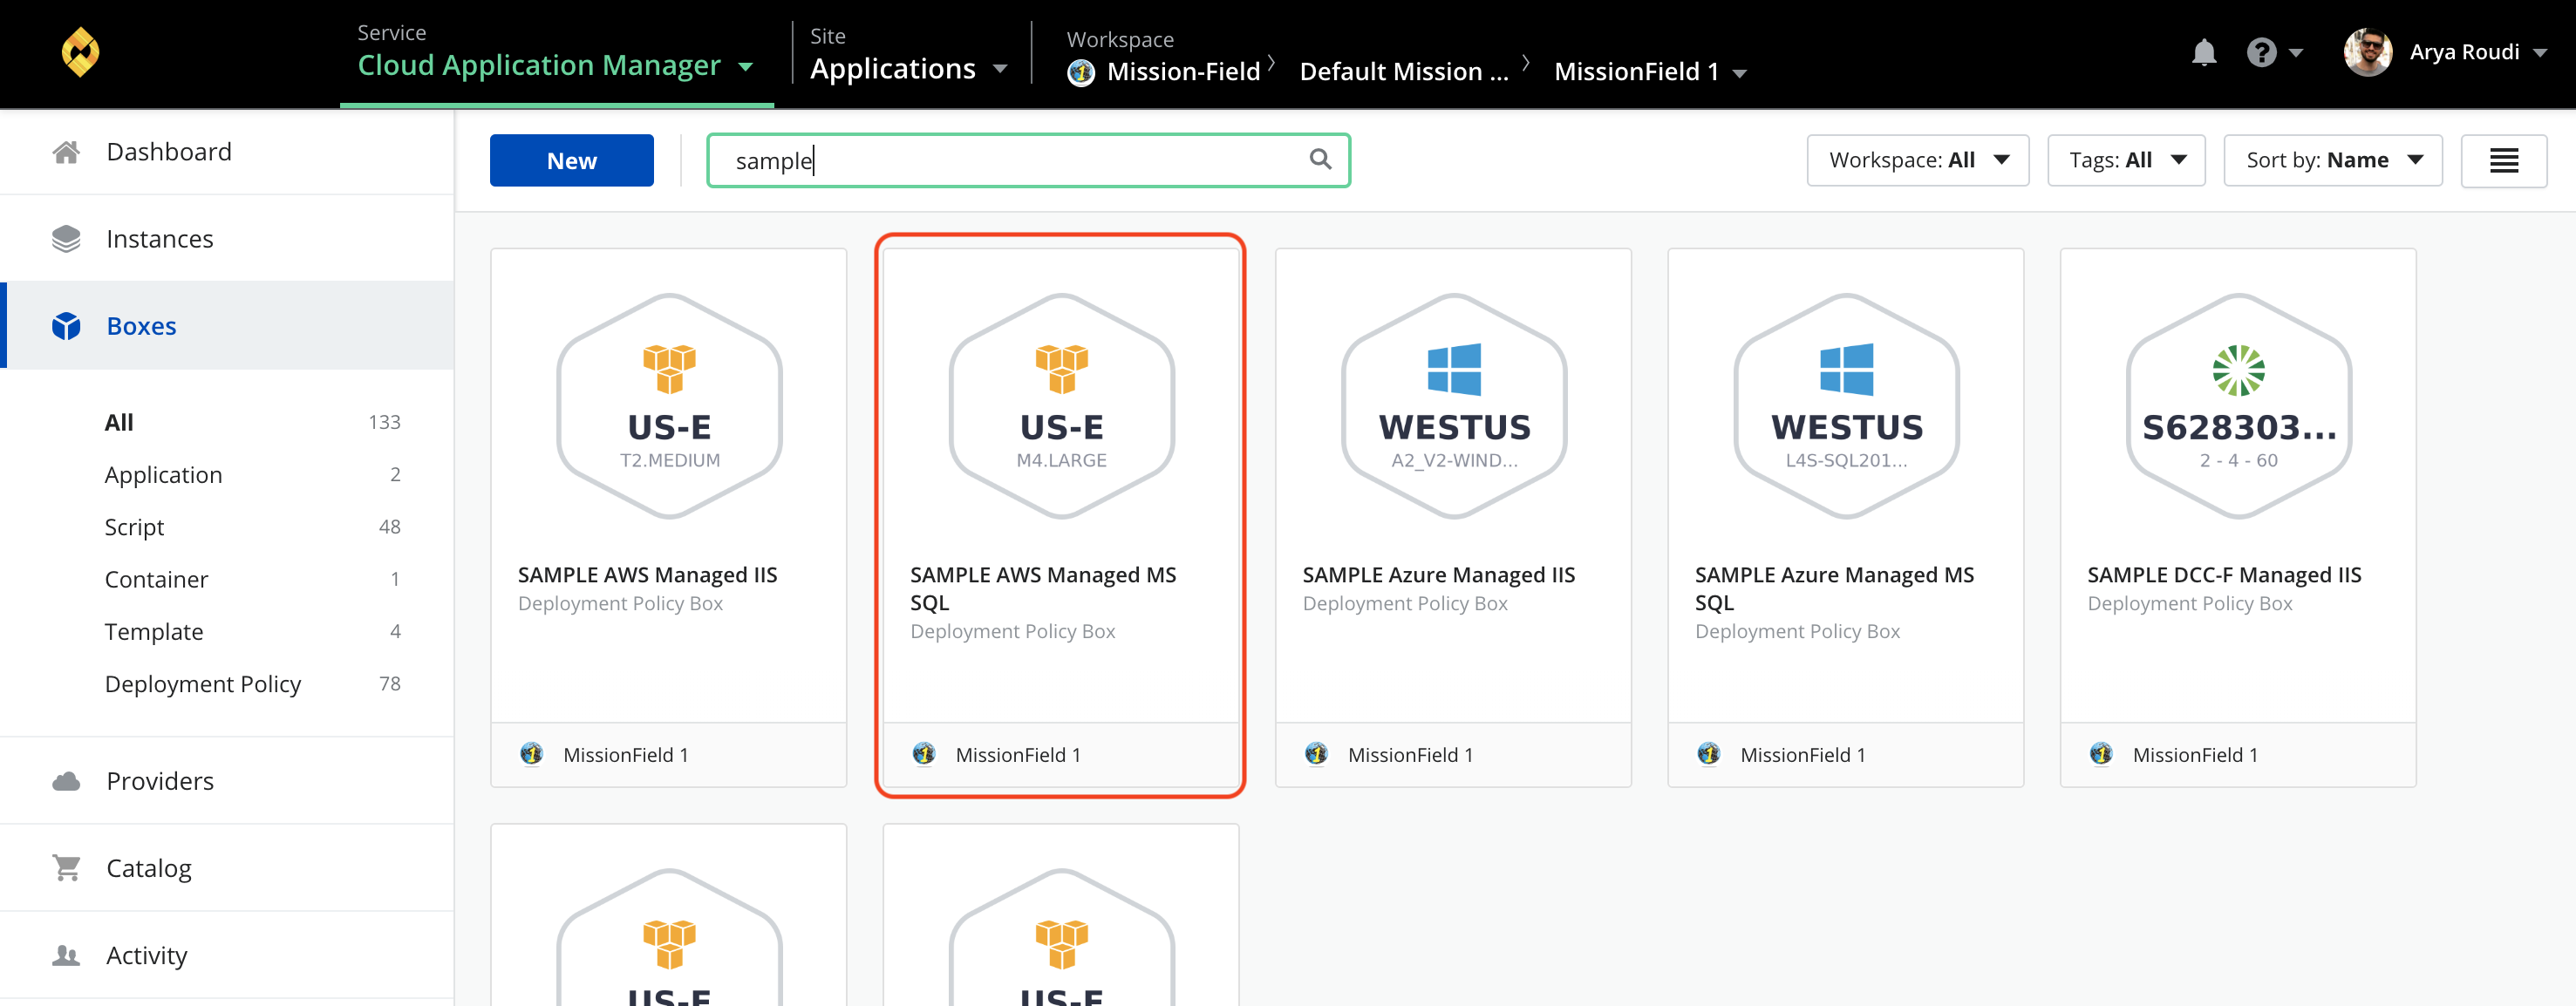
Task: Click the New button to create box
Action: [x=572, y=160]
